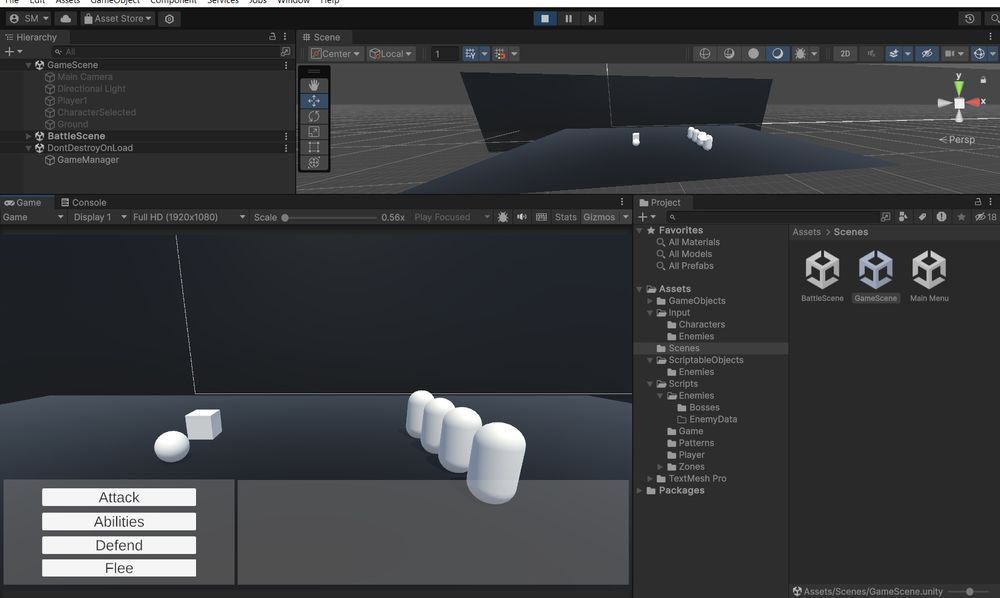
Task: Toggle 2D view in the Scene toolbar
Action: [845, 54]
